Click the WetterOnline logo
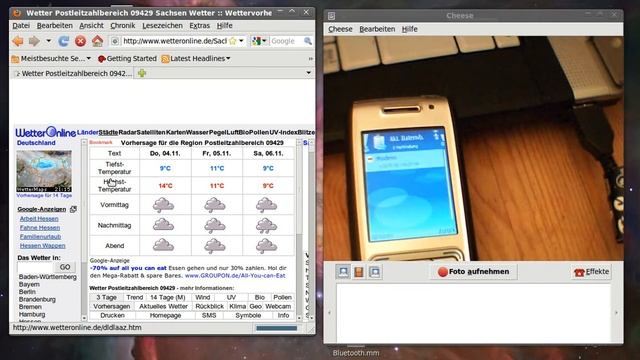 click(x=45, y=132)
